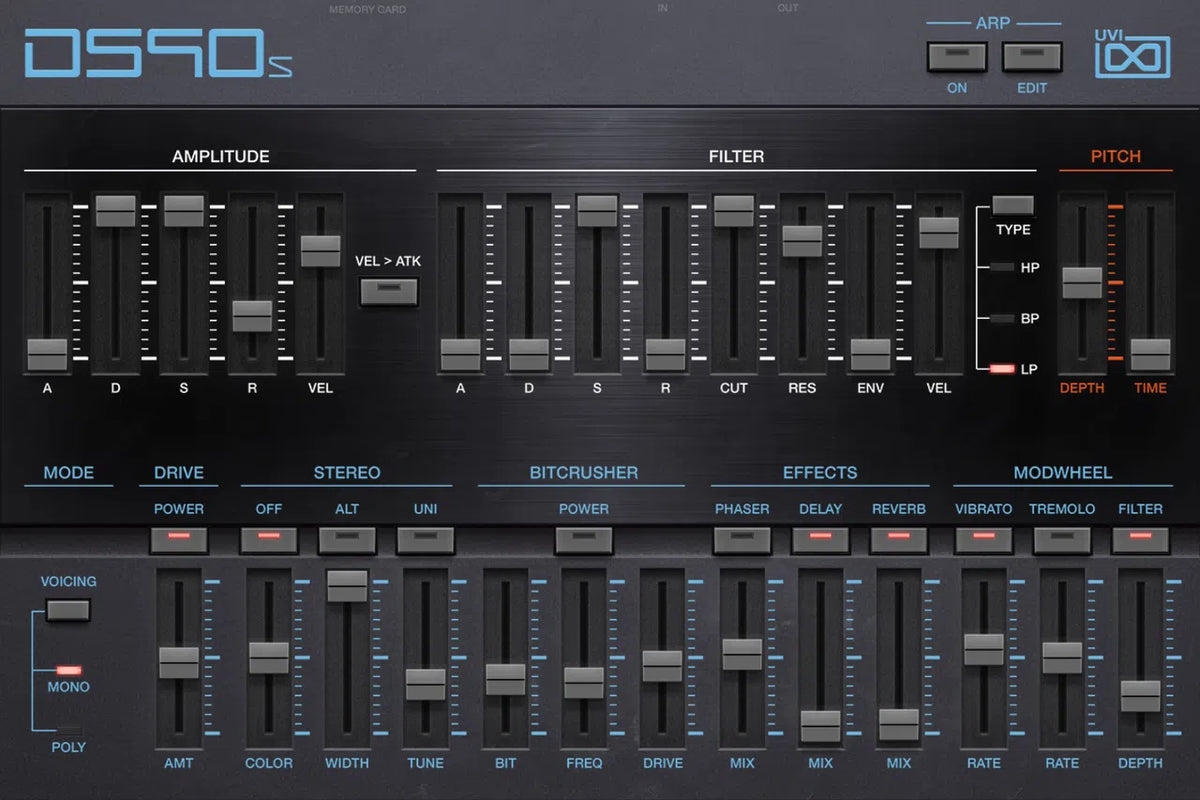Toggle the VEL > ATK button
Viewport: 1200px width, 800px height.
pyautogui.click(x=389, y=291)
